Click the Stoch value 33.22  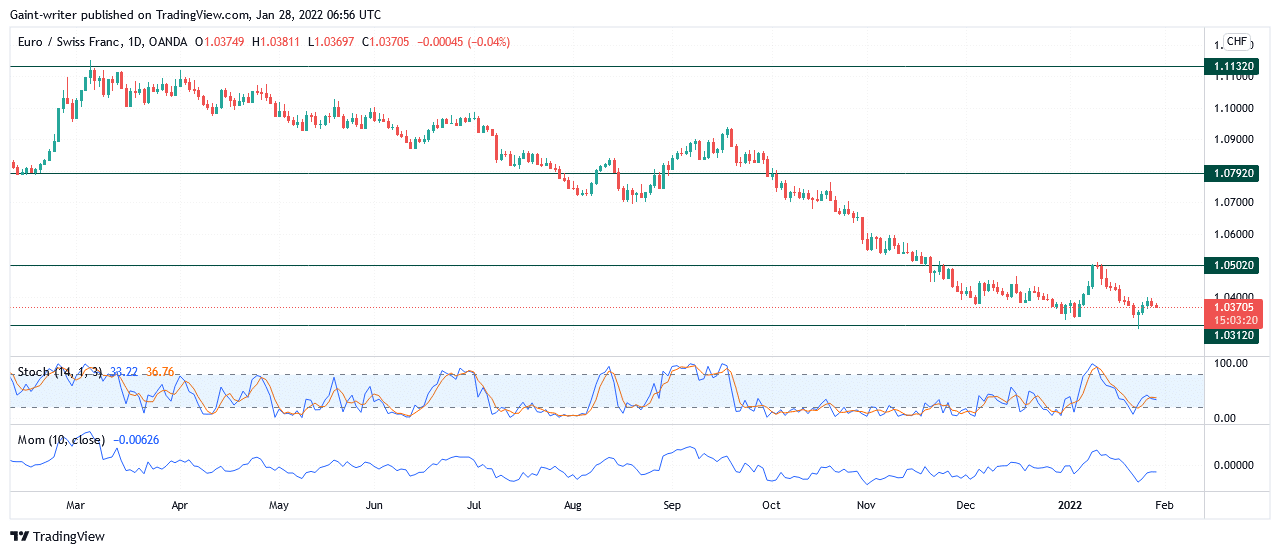click(x=122, y=372)
